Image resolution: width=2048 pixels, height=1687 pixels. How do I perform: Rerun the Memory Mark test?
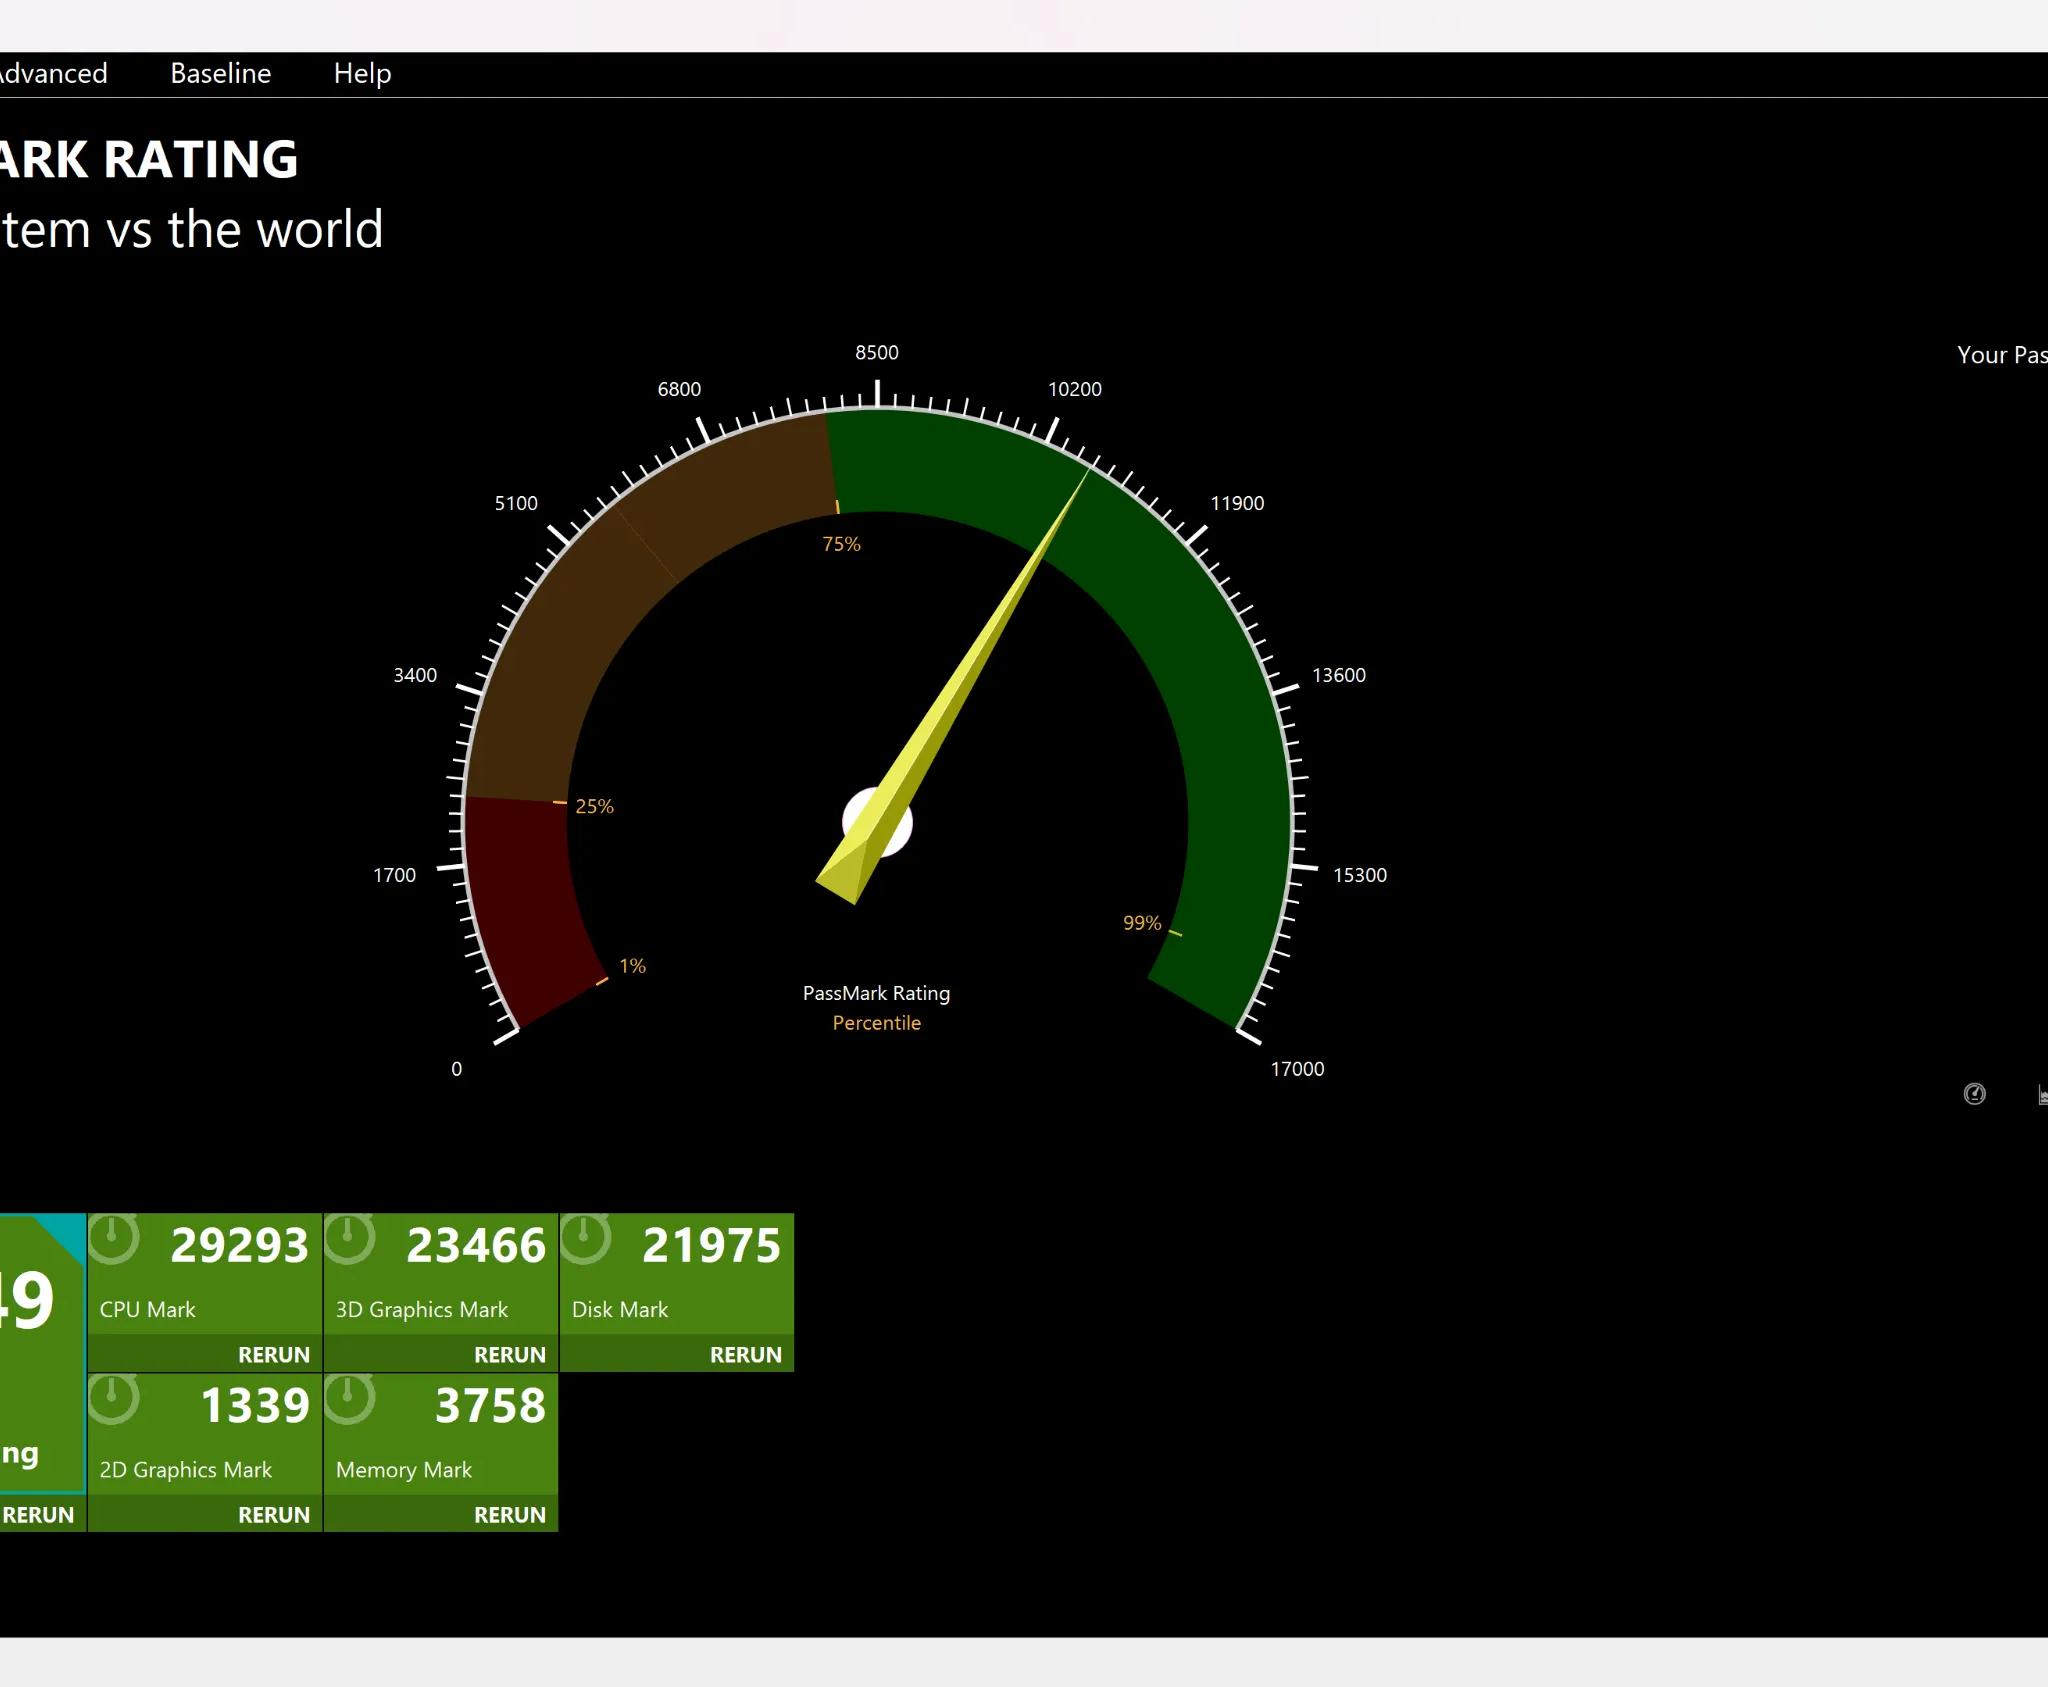510,1515
